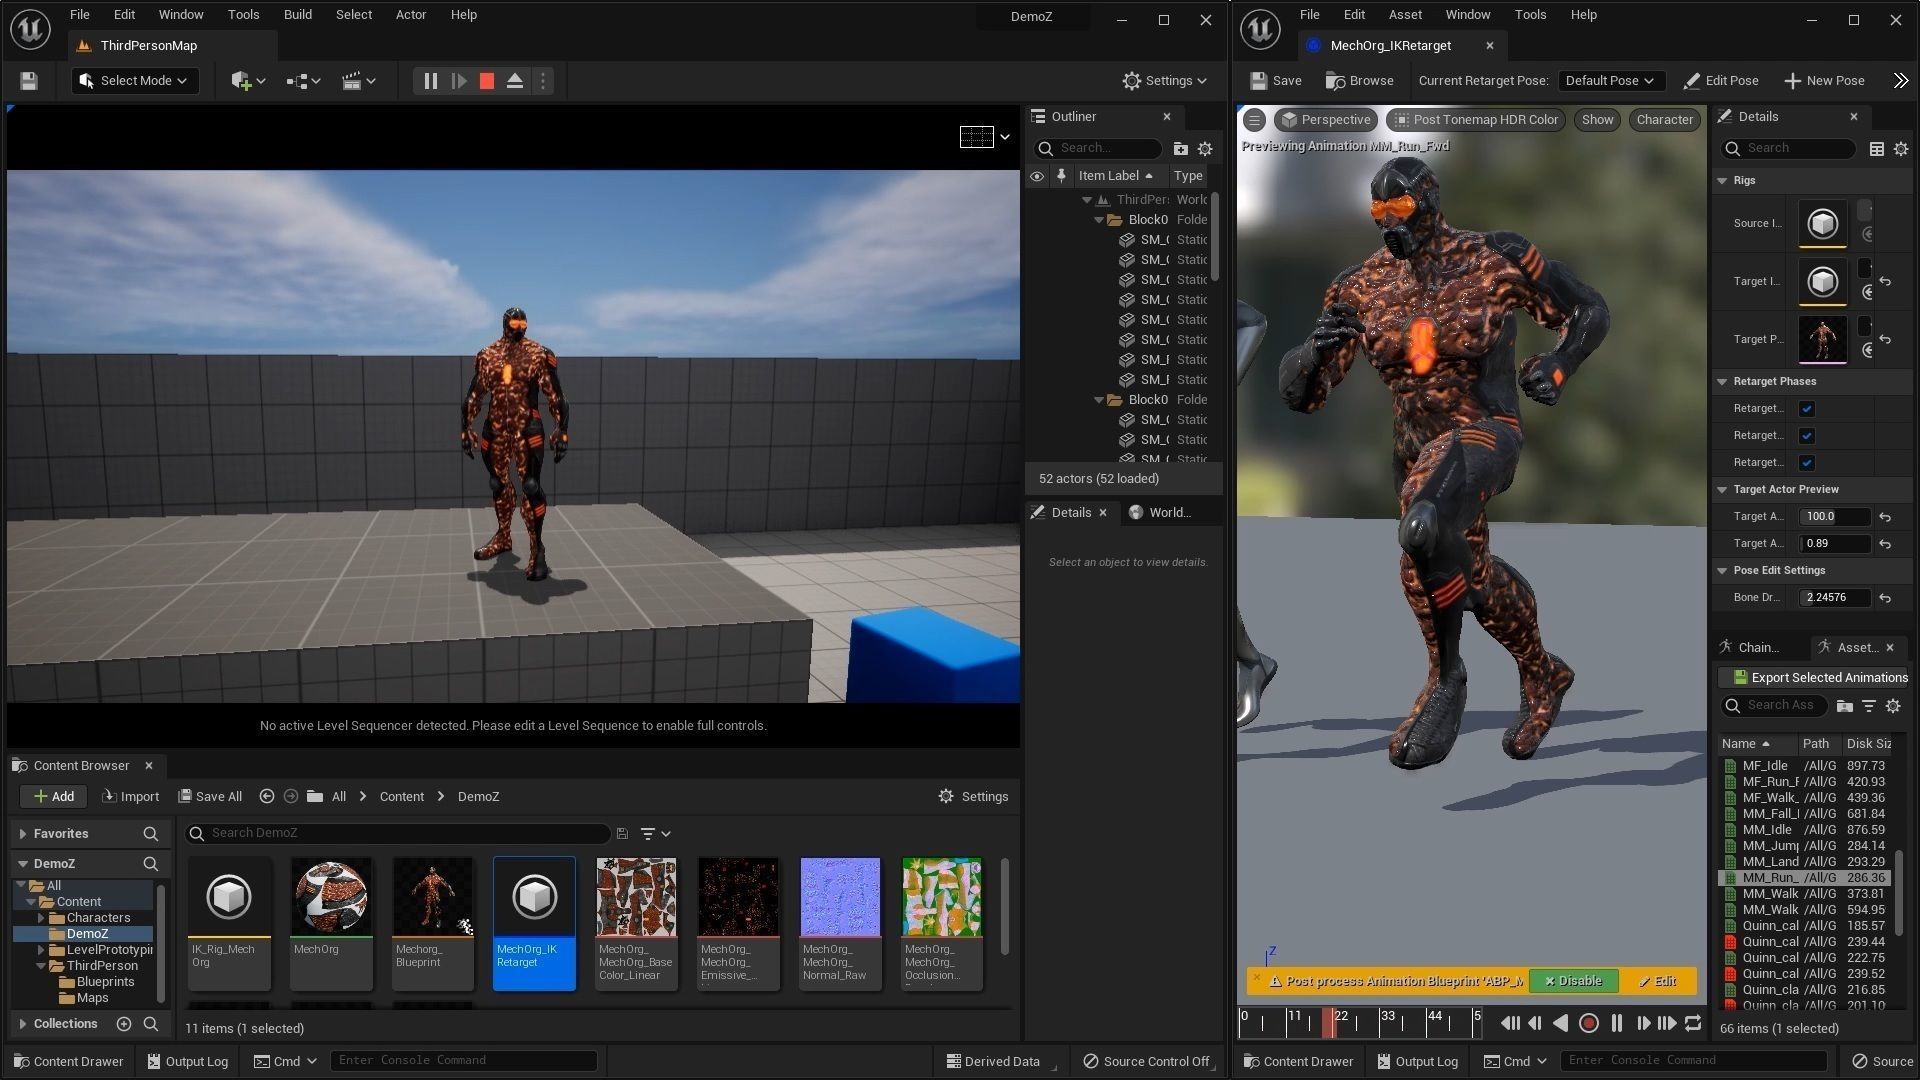The image size is (1920, 1080).
Task: Select the IK_Rig_MechOrg asset thumbnail
Action: click(229, 897)
